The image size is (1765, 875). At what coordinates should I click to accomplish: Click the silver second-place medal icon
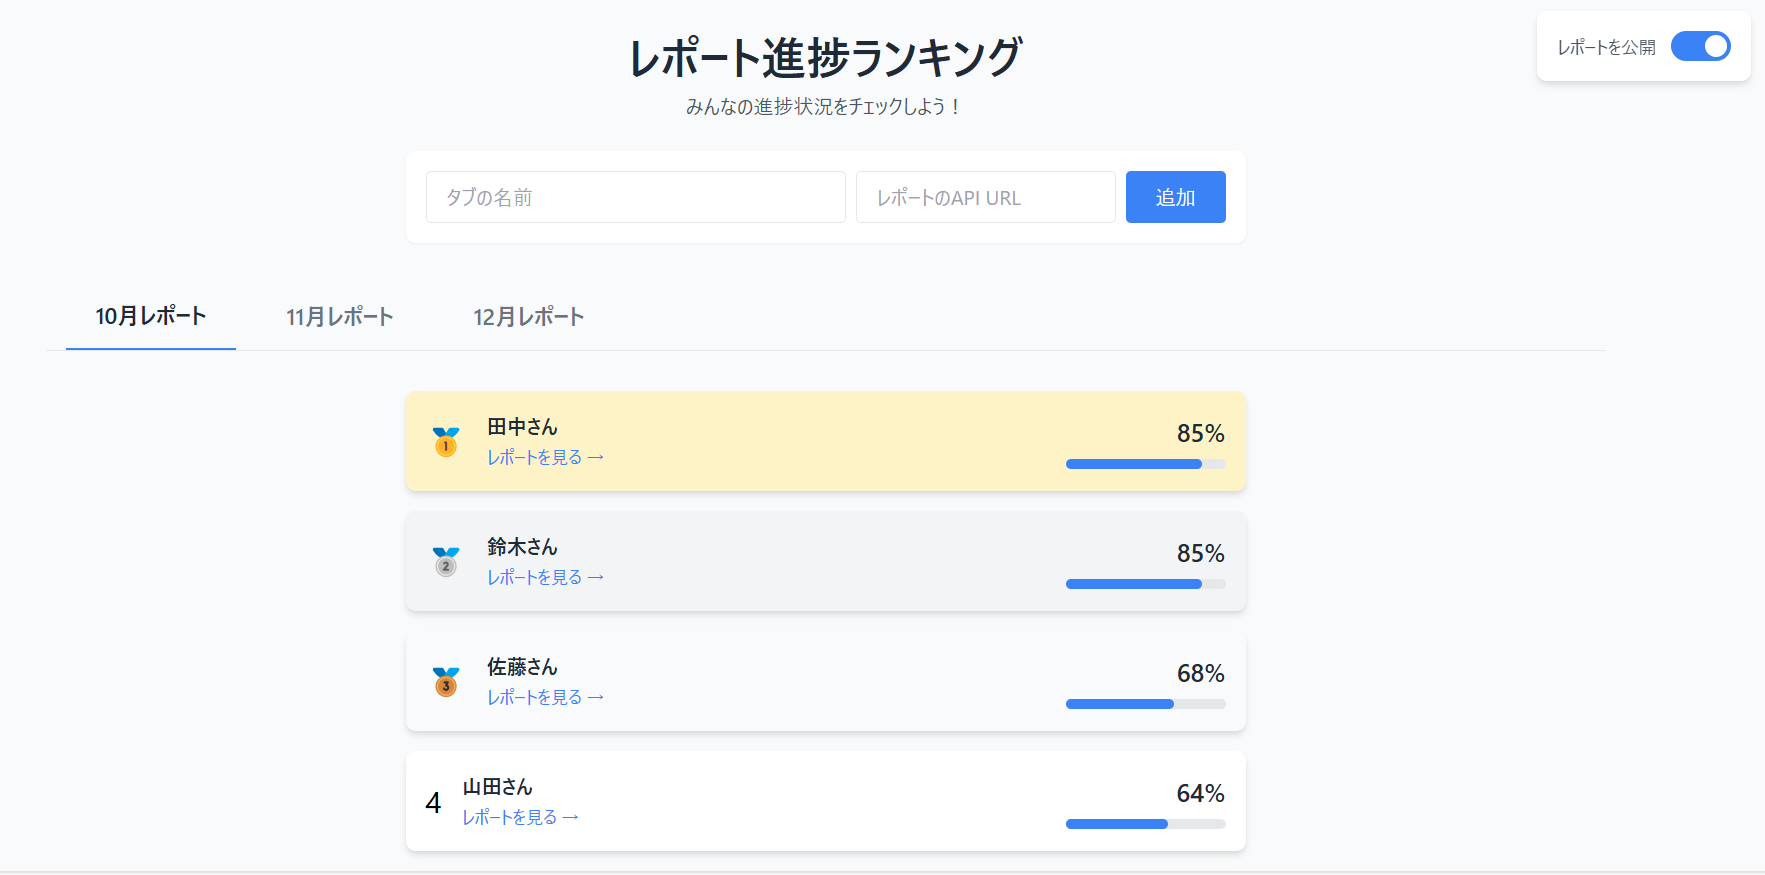point(446,561)
